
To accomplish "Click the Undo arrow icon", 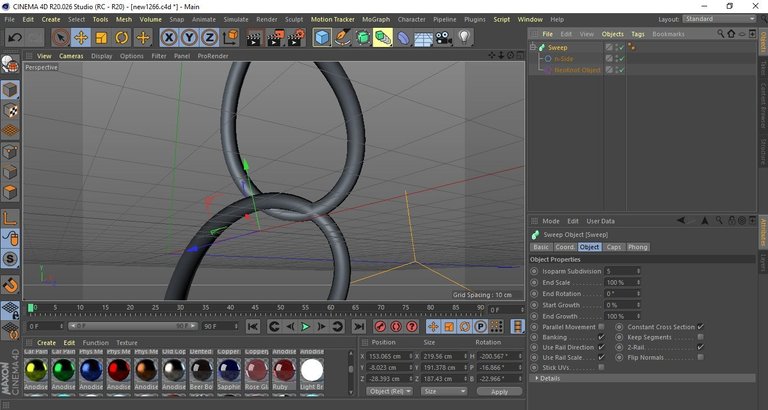I will (15, 38).
